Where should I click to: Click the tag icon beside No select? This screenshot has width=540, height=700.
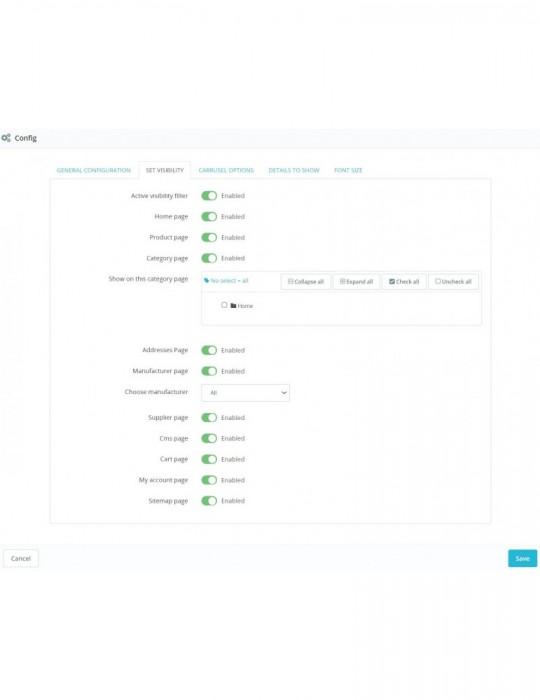pos(206,281)
